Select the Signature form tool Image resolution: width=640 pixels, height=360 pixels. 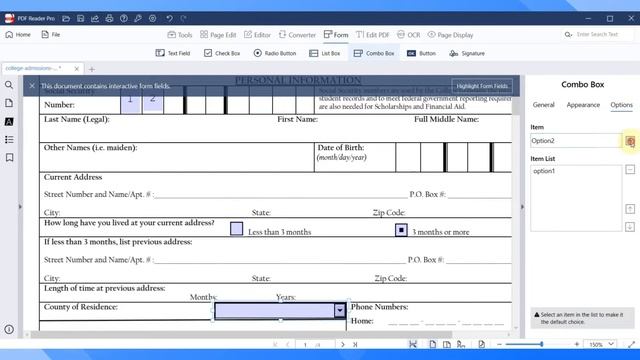tap(467, 53)
